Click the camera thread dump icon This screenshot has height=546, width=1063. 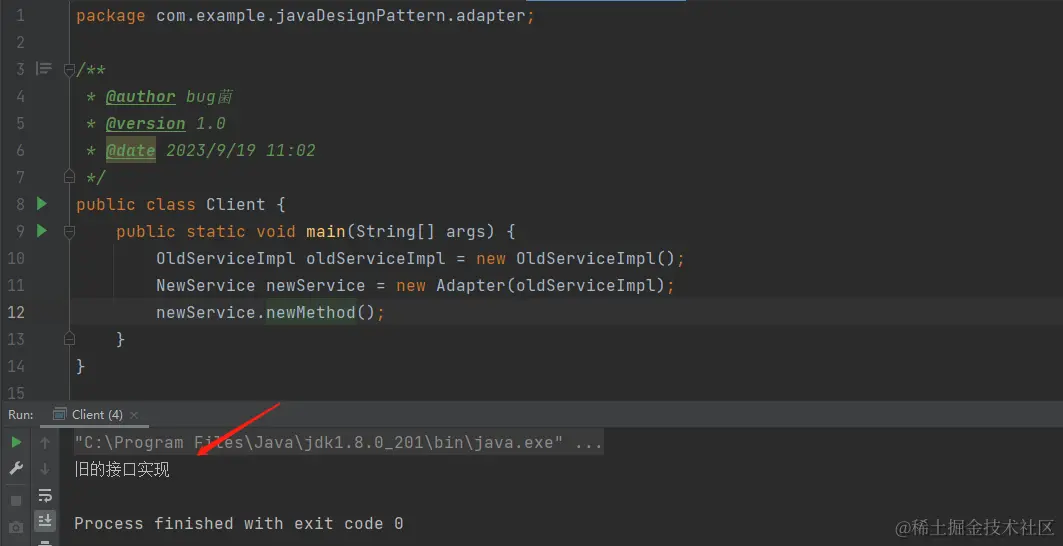tap(16, 527)
